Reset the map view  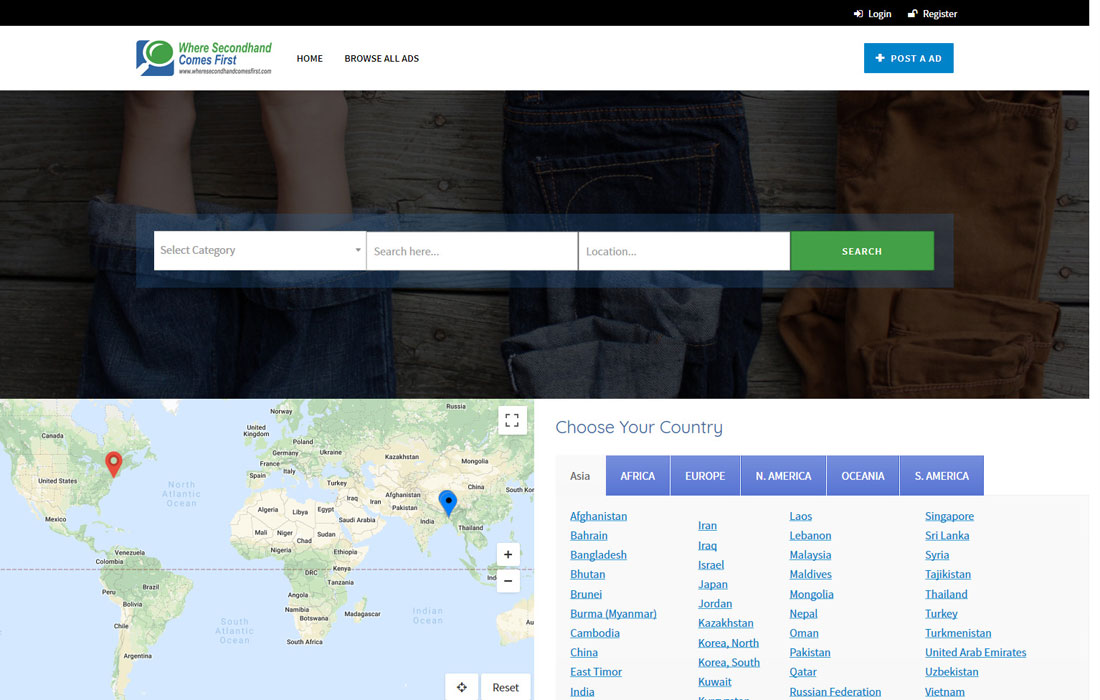coord(506,687)
